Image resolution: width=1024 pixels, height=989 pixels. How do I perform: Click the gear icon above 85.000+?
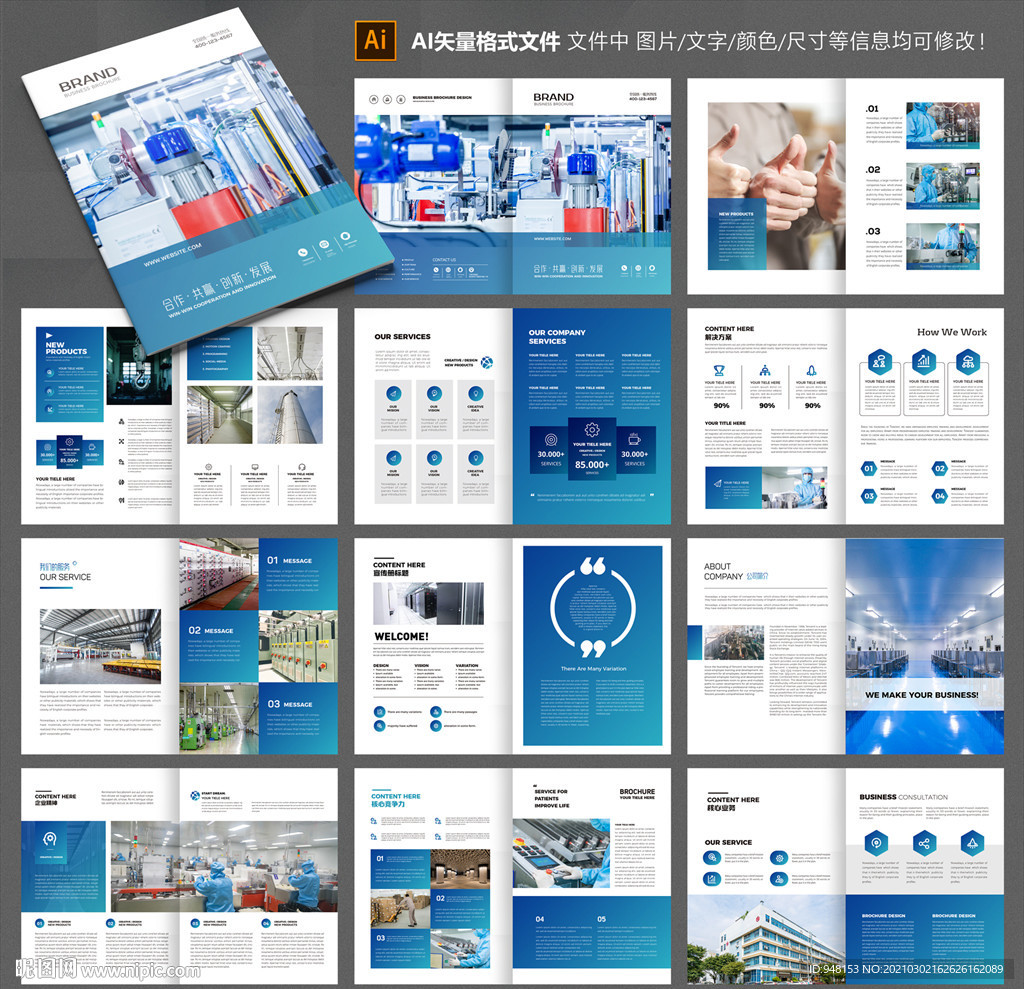pos(592,430)
